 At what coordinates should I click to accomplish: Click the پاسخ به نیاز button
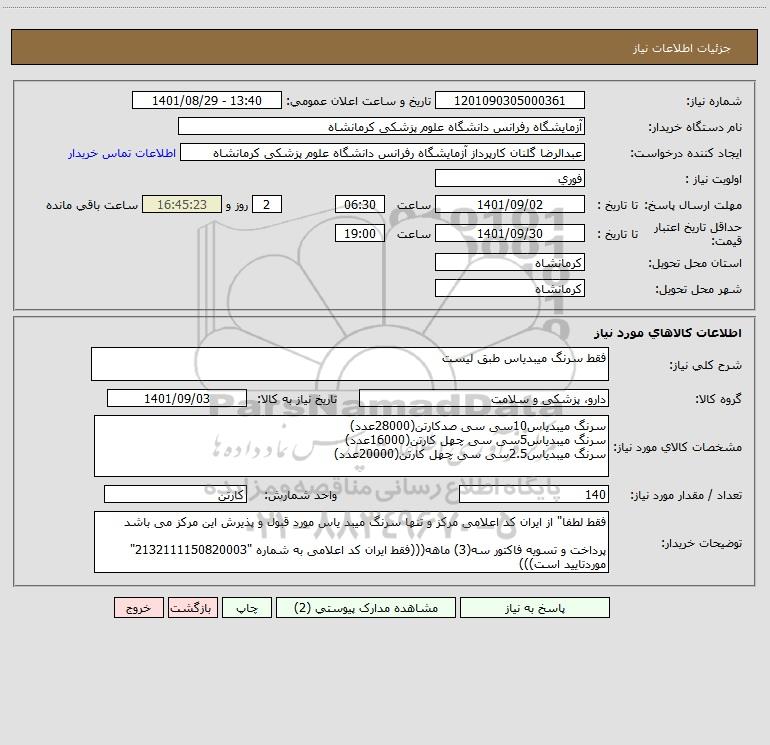(x=535, y=607)
